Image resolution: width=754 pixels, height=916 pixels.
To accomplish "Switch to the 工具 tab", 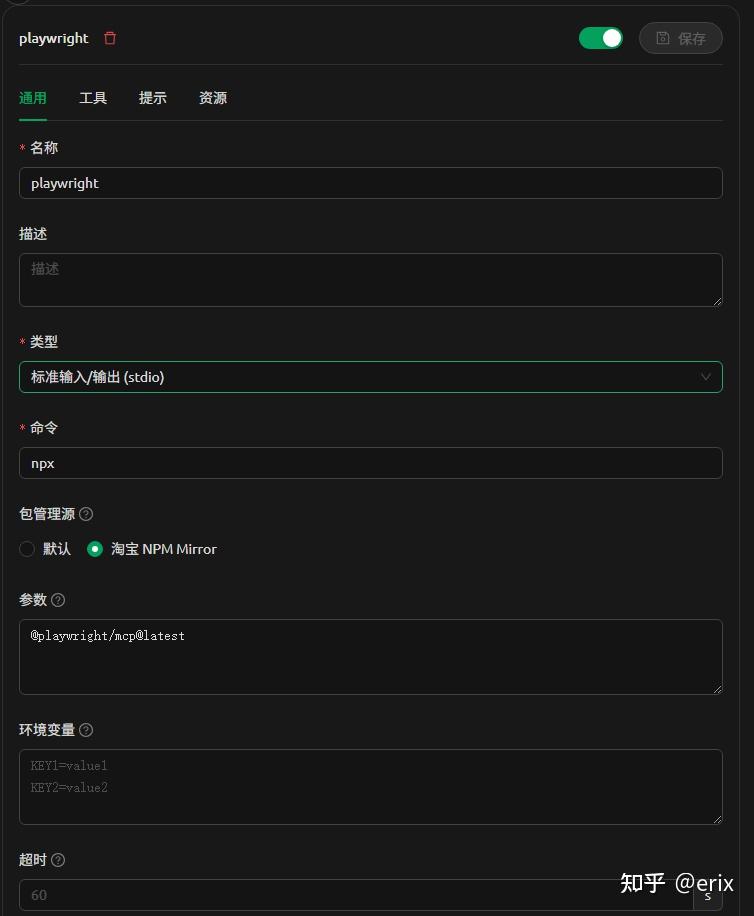I will point(93,98).
